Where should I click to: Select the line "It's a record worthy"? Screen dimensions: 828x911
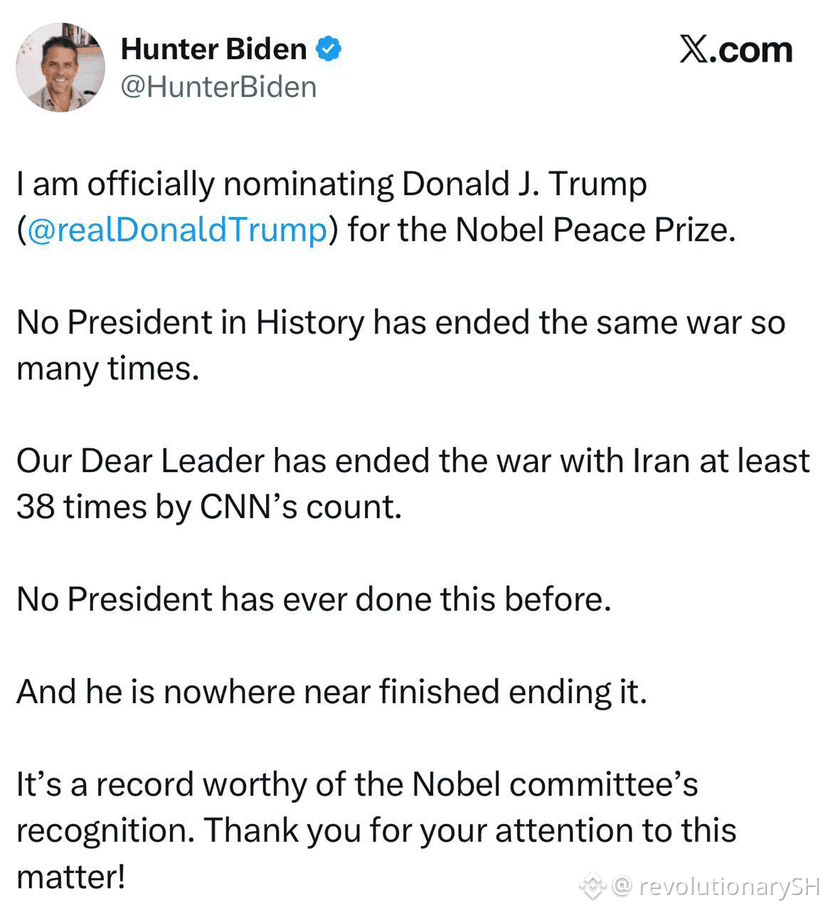click(357, 784)
